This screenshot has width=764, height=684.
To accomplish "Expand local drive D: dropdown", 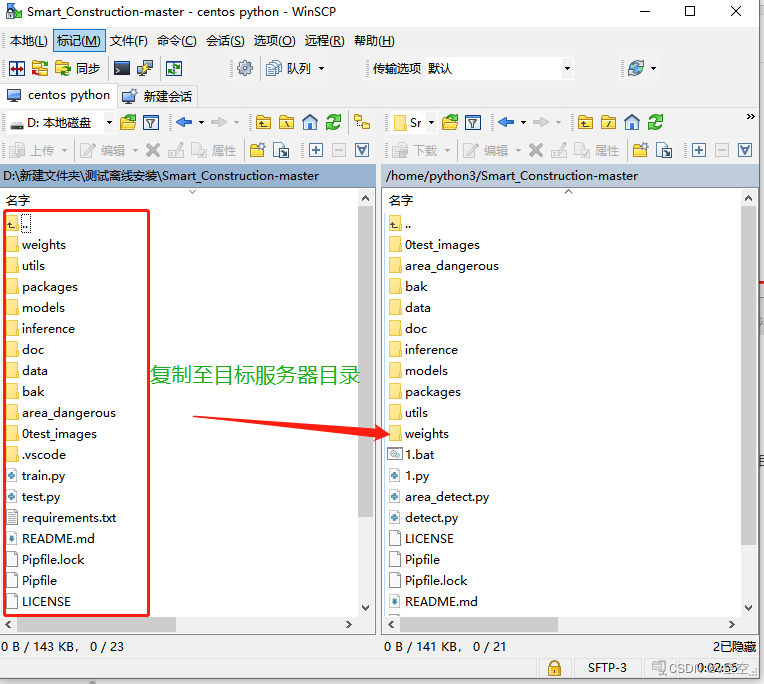I will [x=109, y=122].
